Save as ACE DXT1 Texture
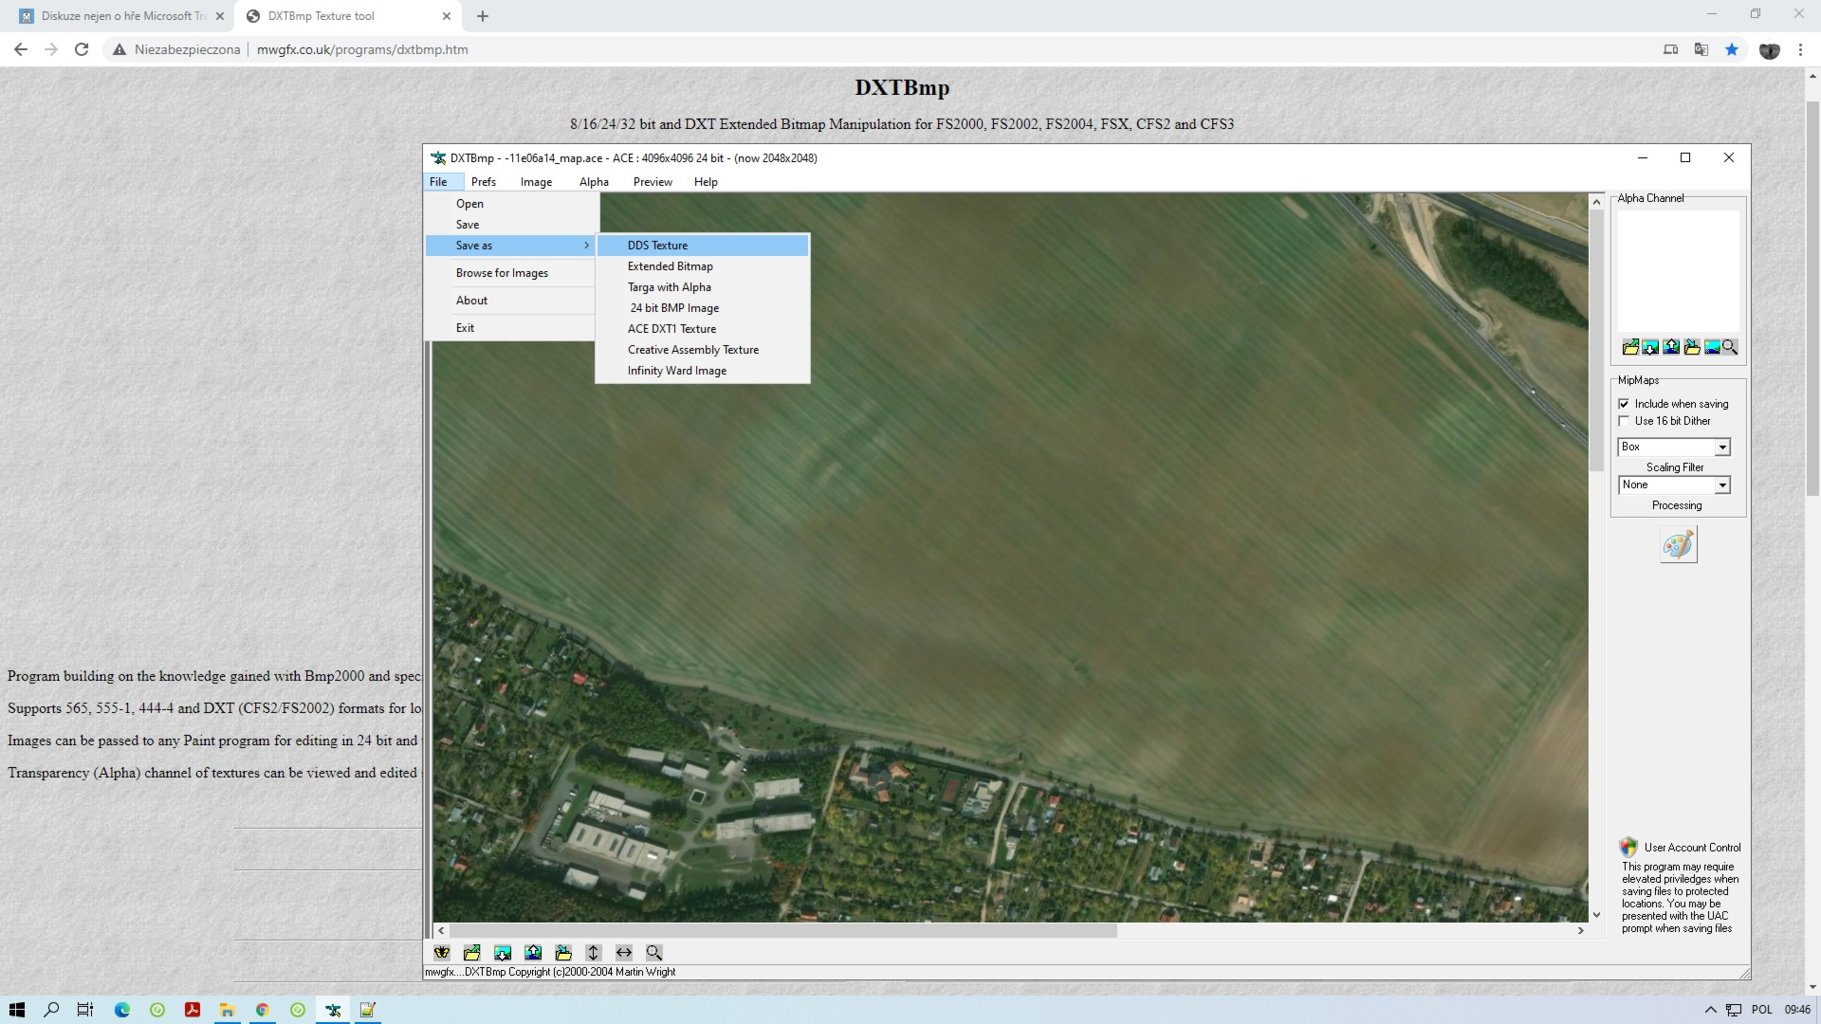Screen dimensions: 1821x1024 click(703, 329)
